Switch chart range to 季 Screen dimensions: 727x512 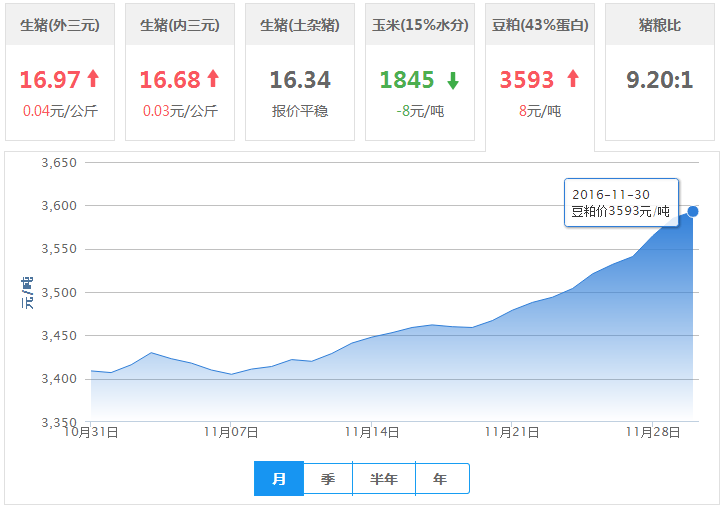coord(328,479)
